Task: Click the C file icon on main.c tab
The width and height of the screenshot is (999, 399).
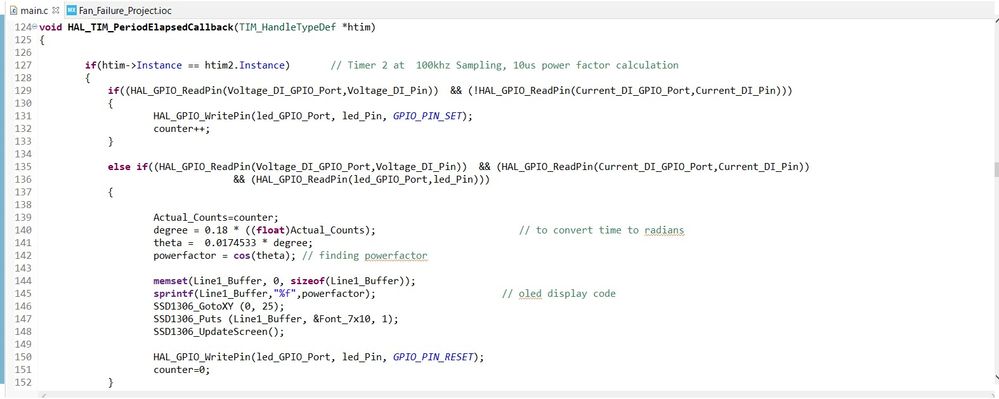Action: (13, 10)
